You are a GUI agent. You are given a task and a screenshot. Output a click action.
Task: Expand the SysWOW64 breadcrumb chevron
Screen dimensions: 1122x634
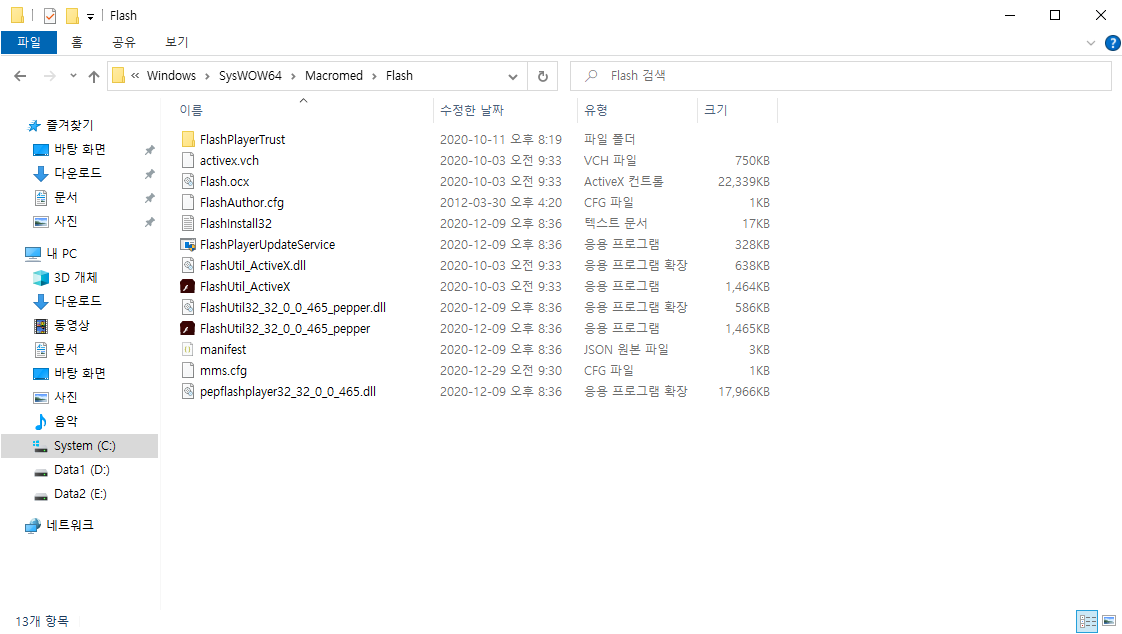[x=293, y=76]
